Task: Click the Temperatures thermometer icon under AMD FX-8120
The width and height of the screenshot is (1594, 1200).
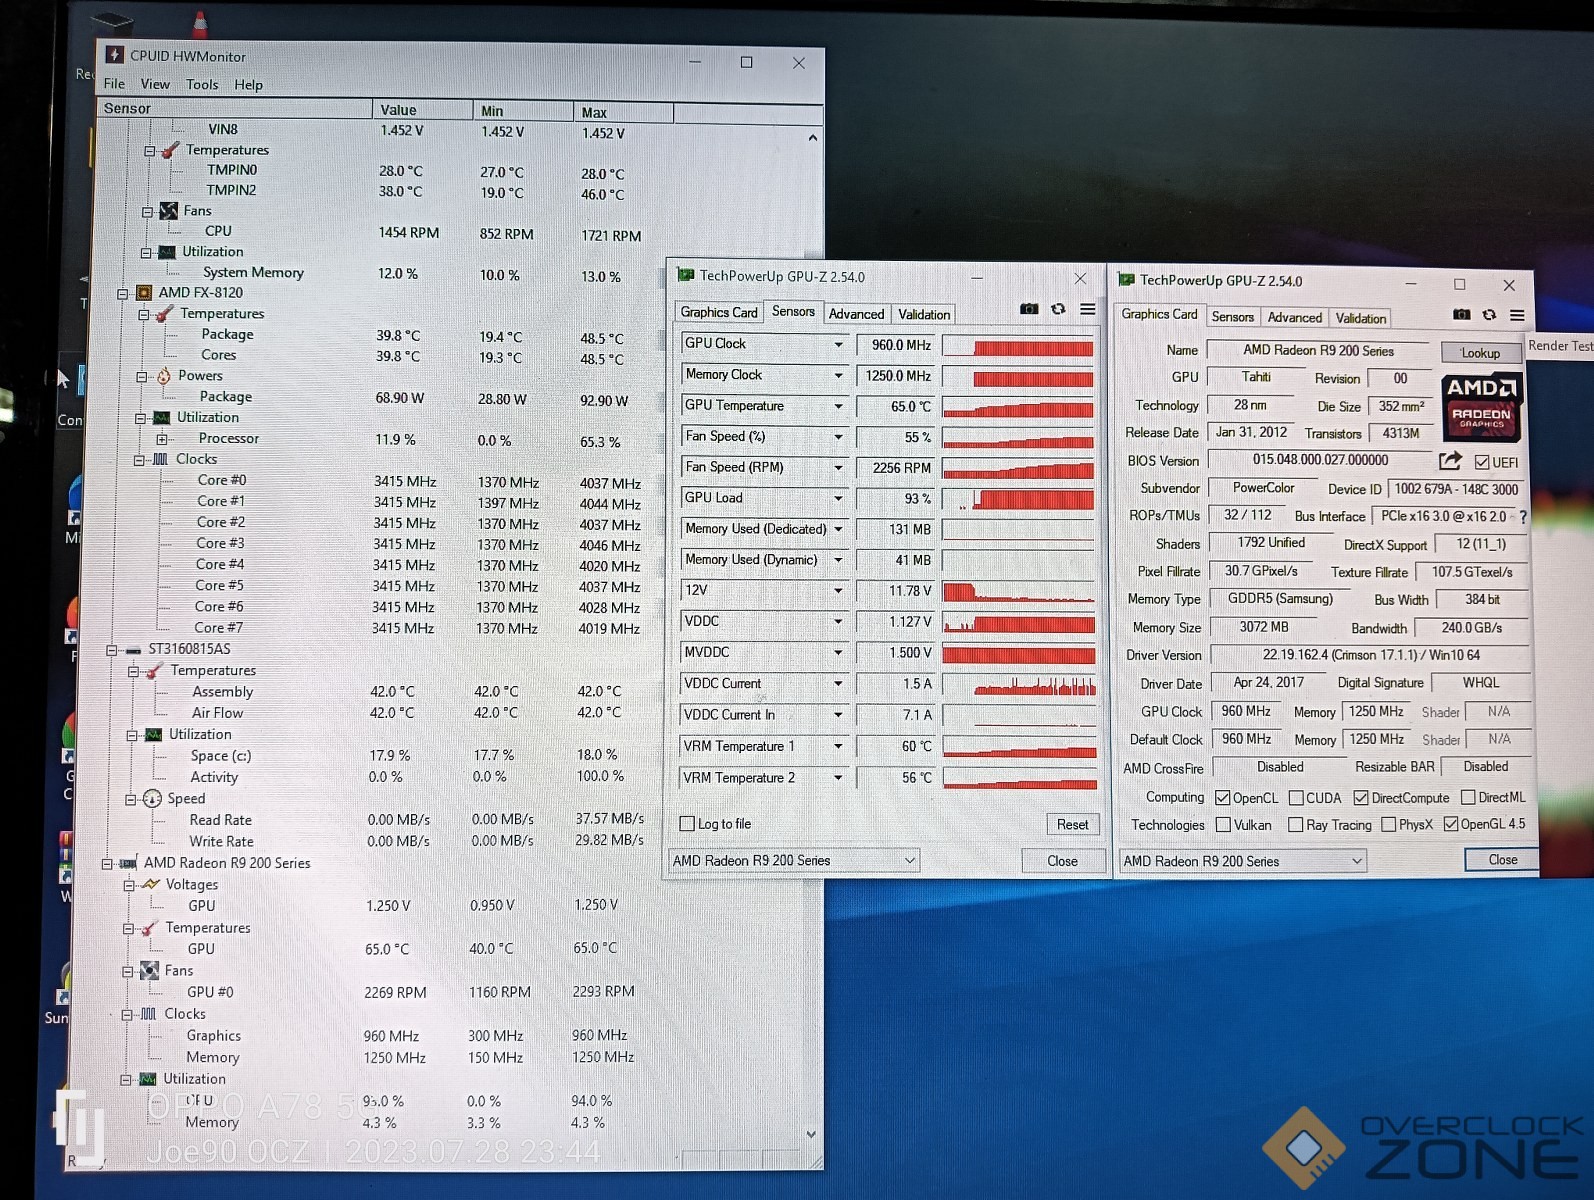Action: [x=165, y=314]
